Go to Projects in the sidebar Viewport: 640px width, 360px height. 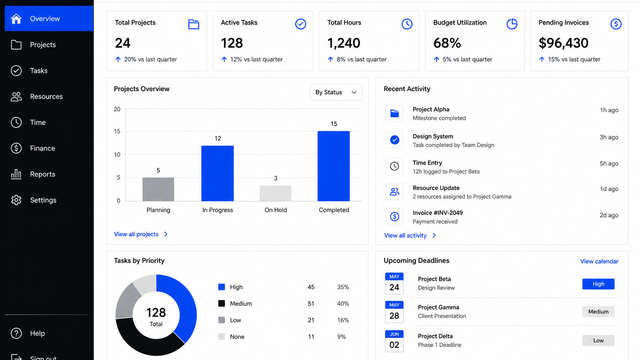click(x=43, y=45)
